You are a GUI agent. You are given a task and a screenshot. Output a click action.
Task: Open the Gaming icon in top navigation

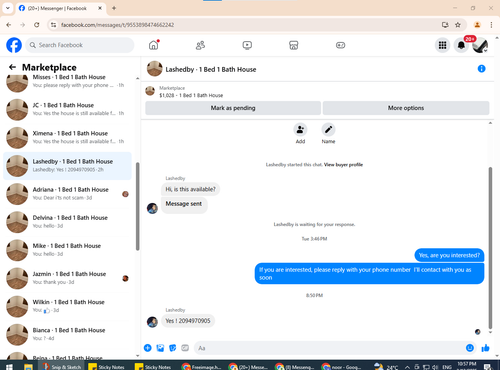pos(340,45)
